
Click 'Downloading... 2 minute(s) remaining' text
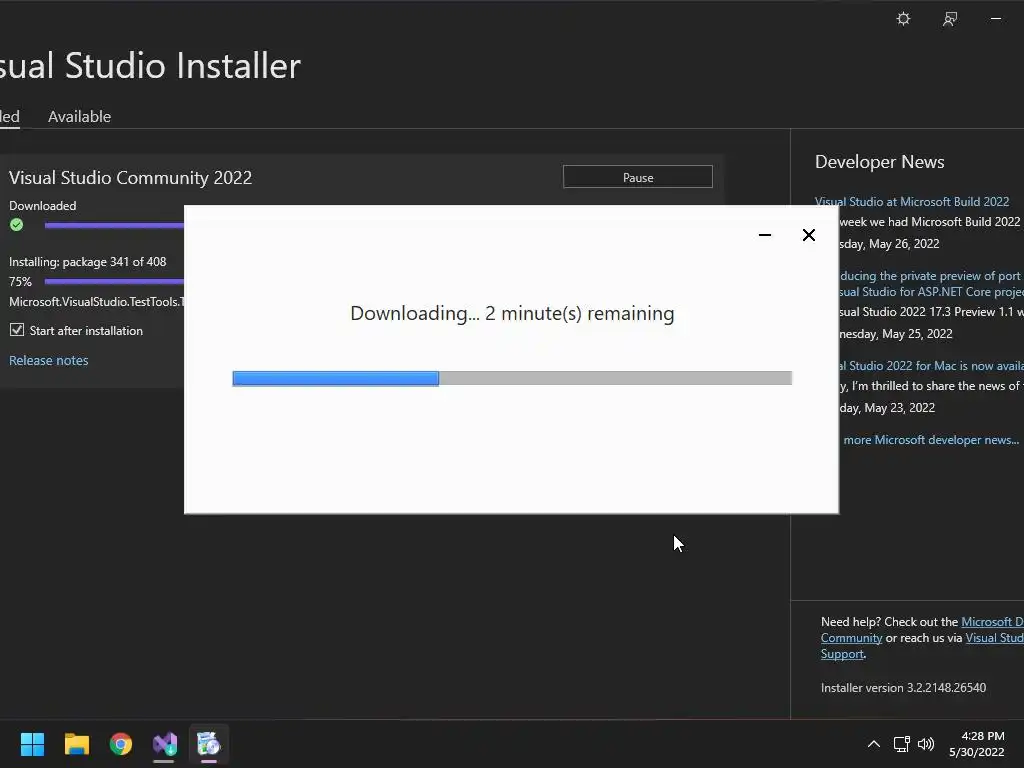click(x=512, y=313)
